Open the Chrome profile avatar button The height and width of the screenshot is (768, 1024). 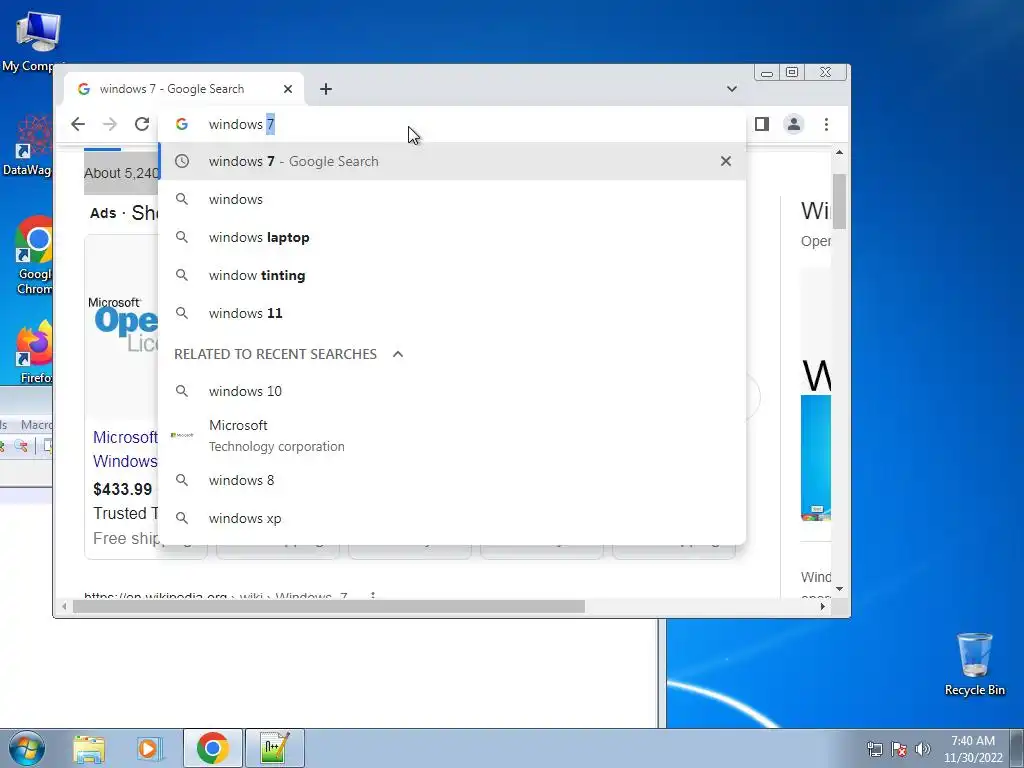tap(793, 124)
